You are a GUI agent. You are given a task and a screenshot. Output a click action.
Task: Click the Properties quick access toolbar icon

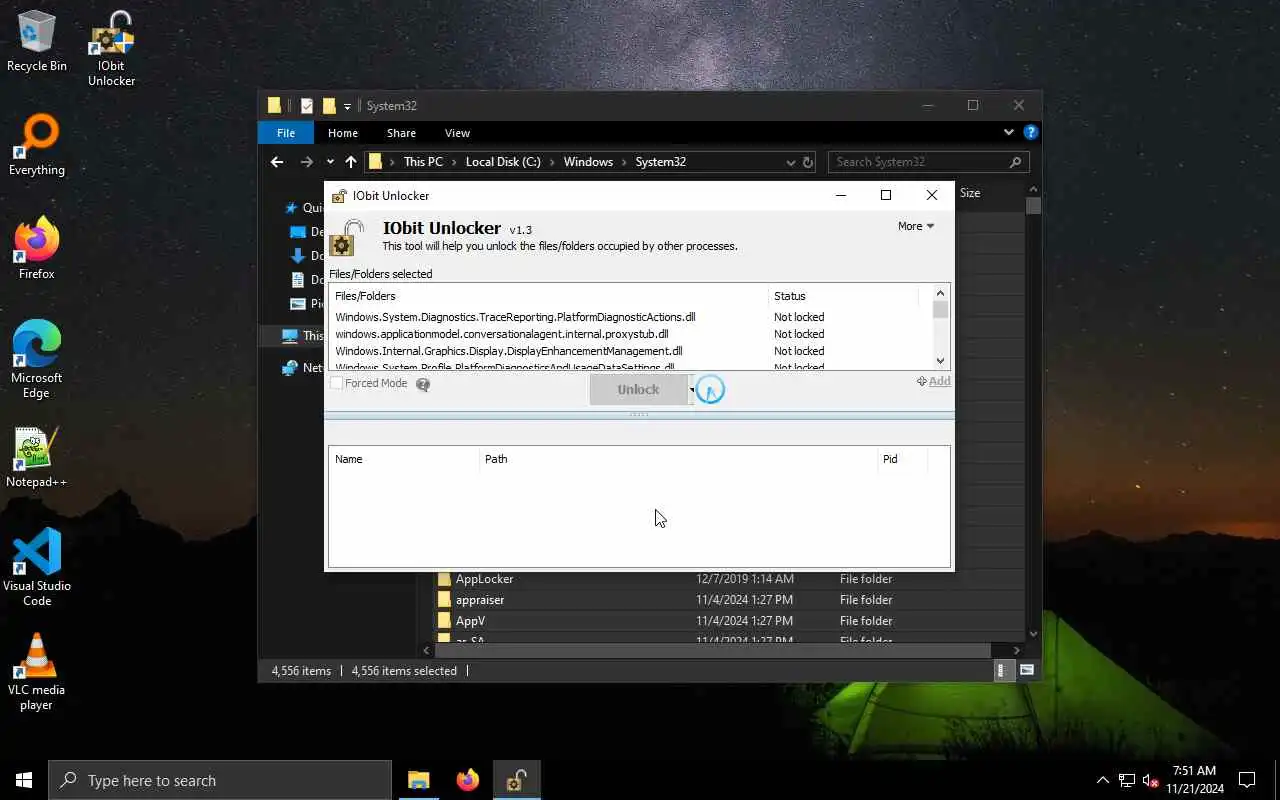point(307,106)
